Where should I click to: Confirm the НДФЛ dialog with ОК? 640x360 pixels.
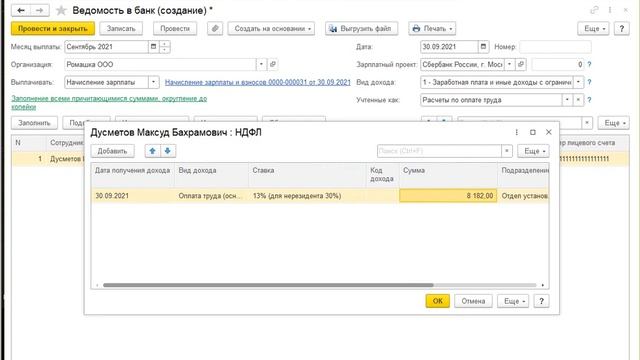[438, 301]
